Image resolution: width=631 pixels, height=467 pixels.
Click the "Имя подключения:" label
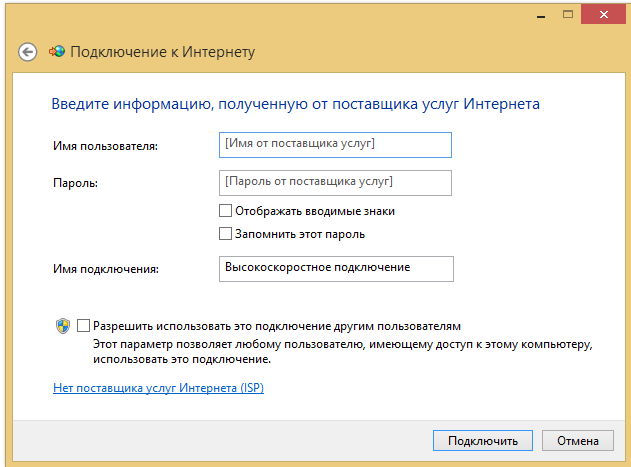point(107,269)
